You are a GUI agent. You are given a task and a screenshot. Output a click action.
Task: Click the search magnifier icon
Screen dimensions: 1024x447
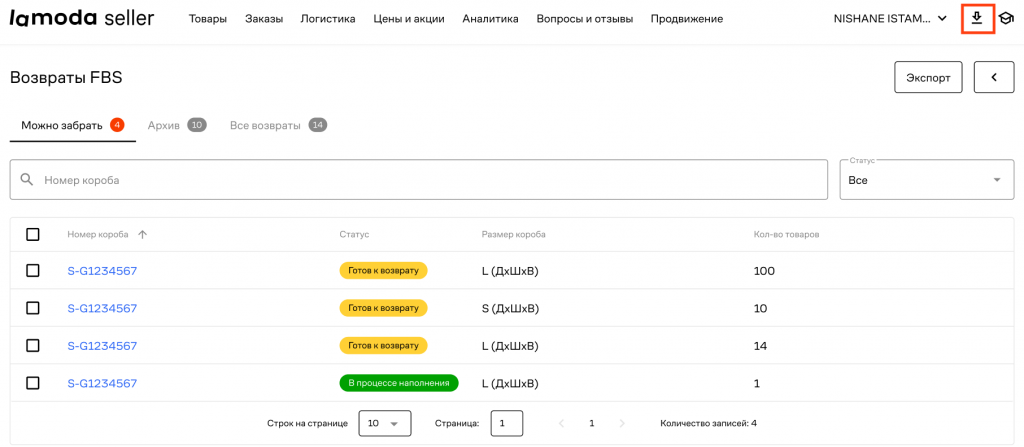point(27,180)
